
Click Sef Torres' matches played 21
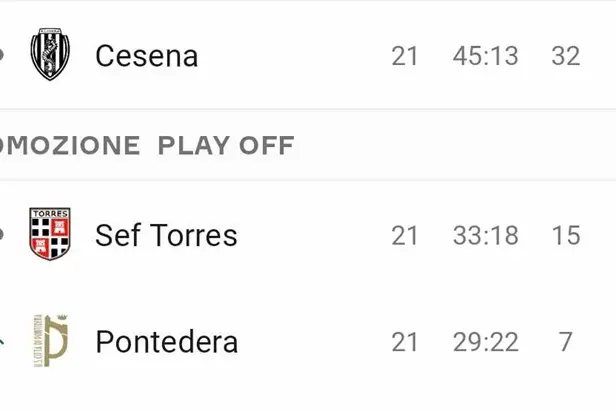point(404,235)
